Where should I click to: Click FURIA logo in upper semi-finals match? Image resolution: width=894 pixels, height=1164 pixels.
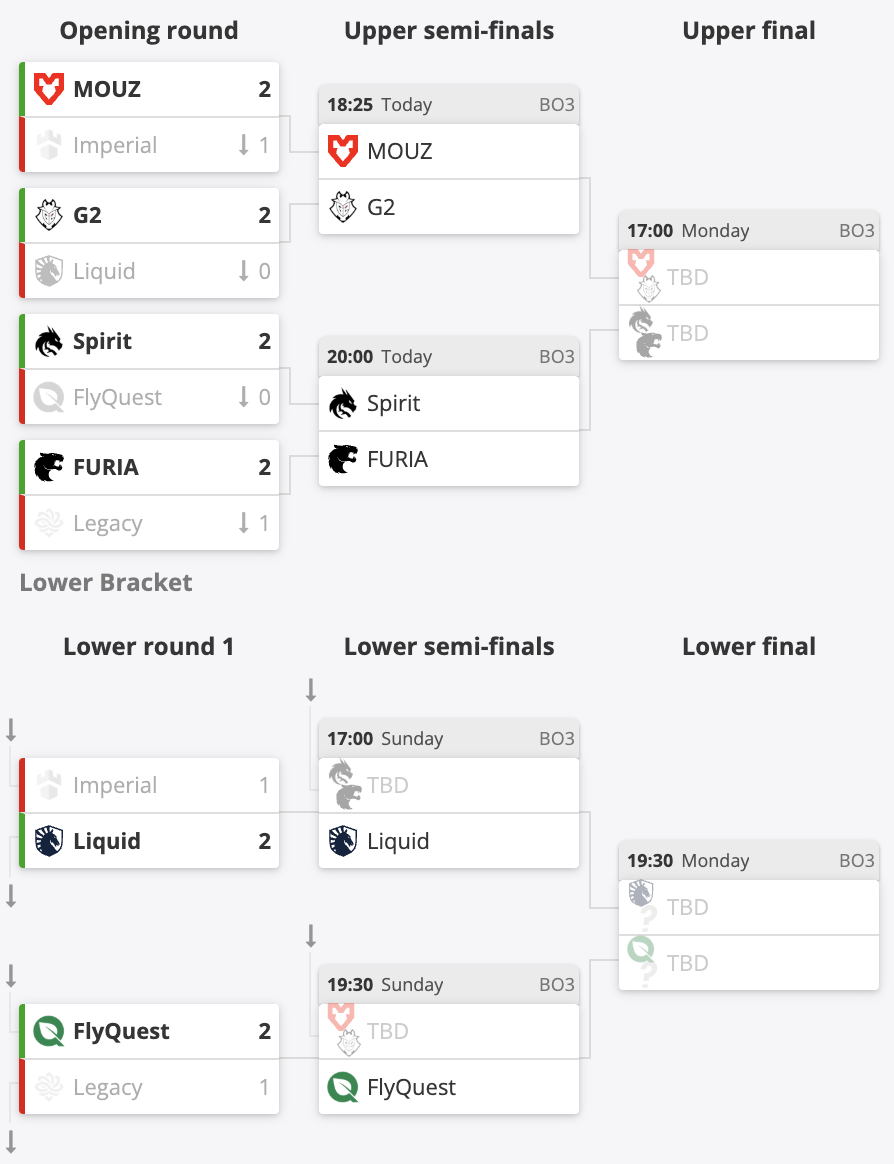(x=343, y=460)
